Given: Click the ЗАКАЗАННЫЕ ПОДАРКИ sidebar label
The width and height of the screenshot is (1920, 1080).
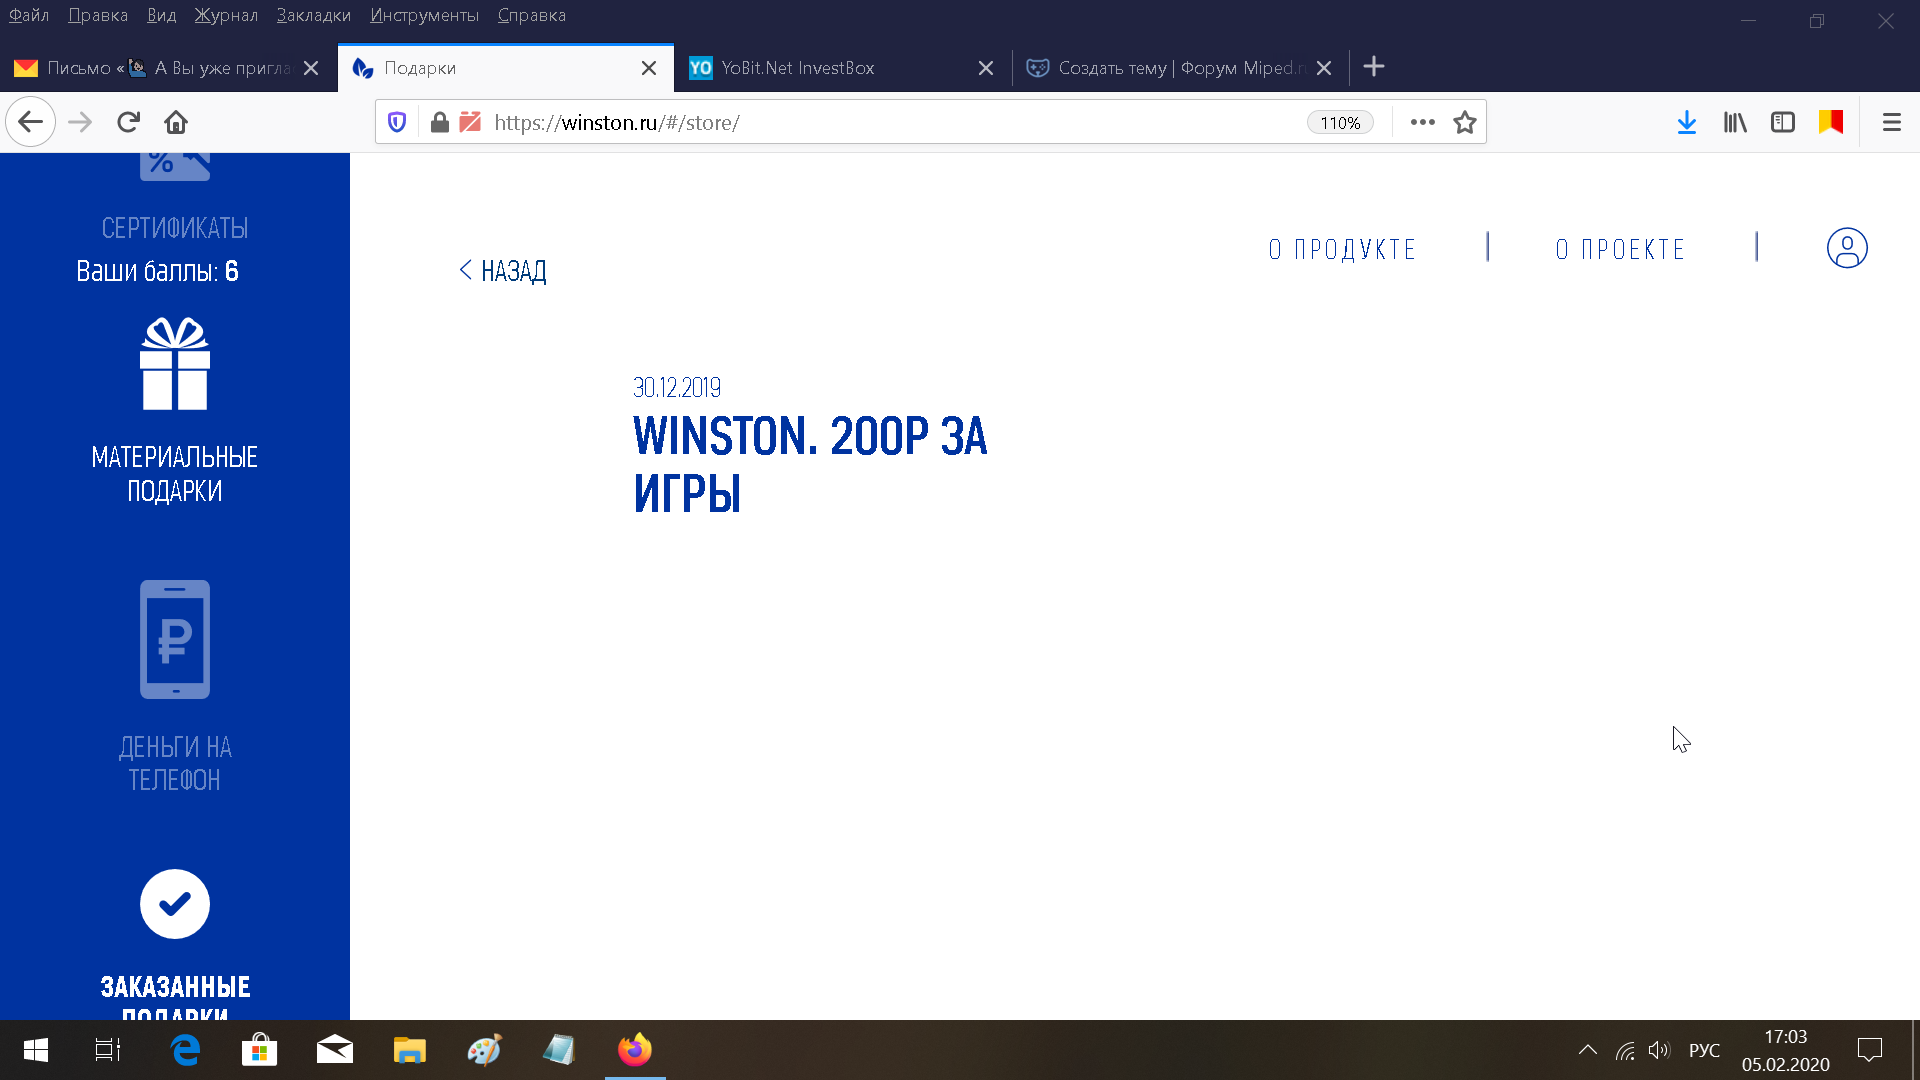Looking at the screenshot, I should [x=175, y=996].
